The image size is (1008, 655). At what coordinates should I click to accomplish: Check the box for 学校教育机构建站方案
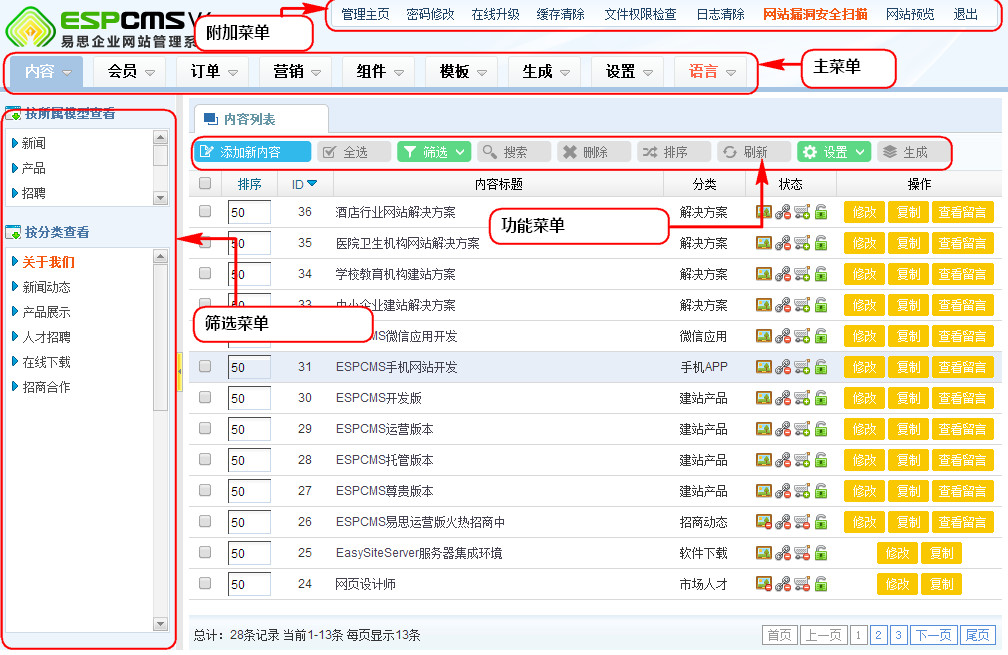point(205,273)
